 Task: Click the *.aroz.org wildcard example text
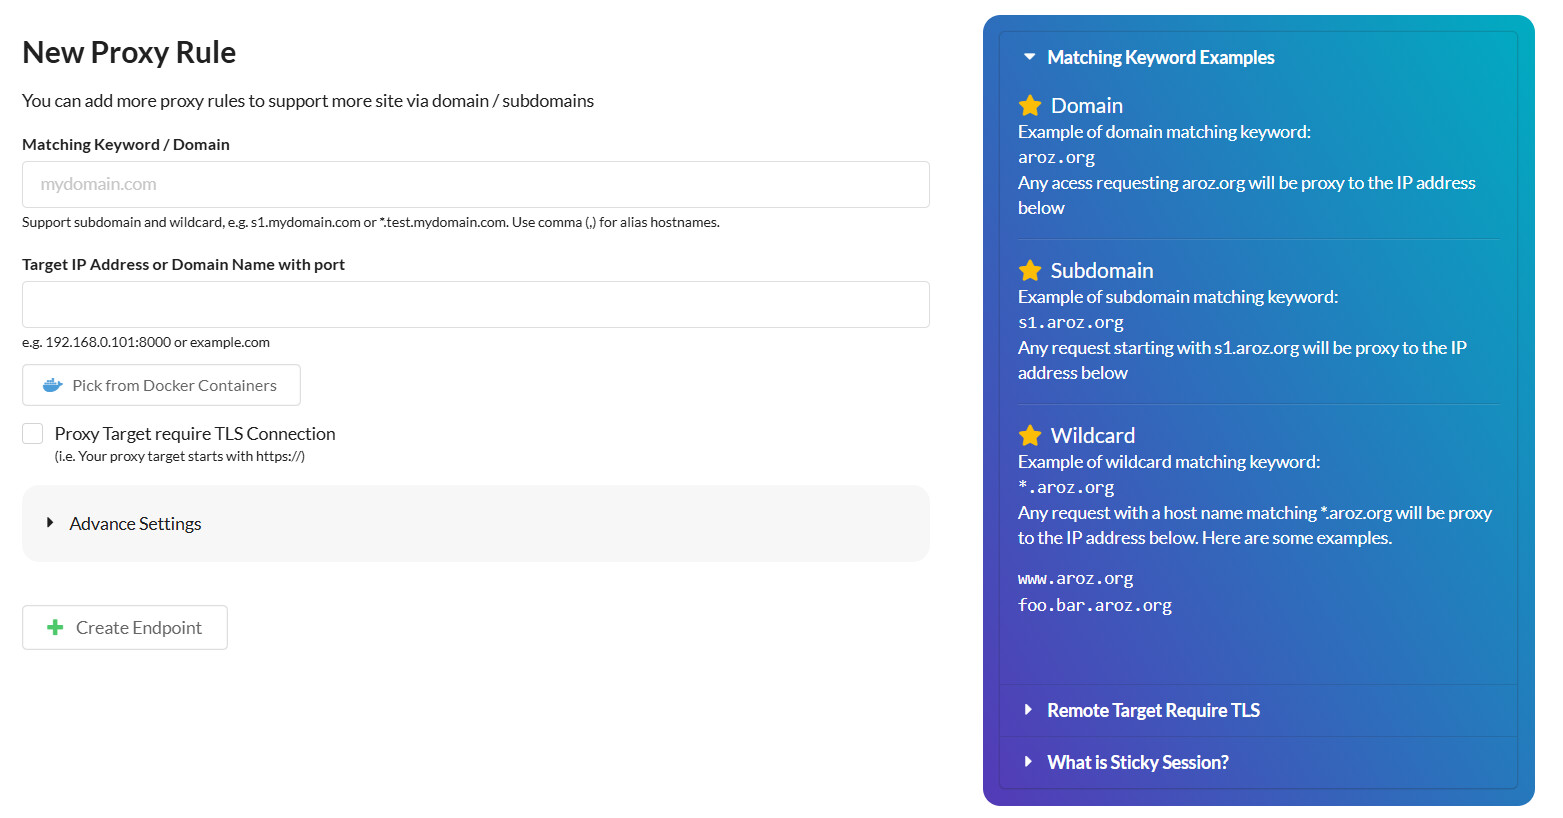(1066, 487)
